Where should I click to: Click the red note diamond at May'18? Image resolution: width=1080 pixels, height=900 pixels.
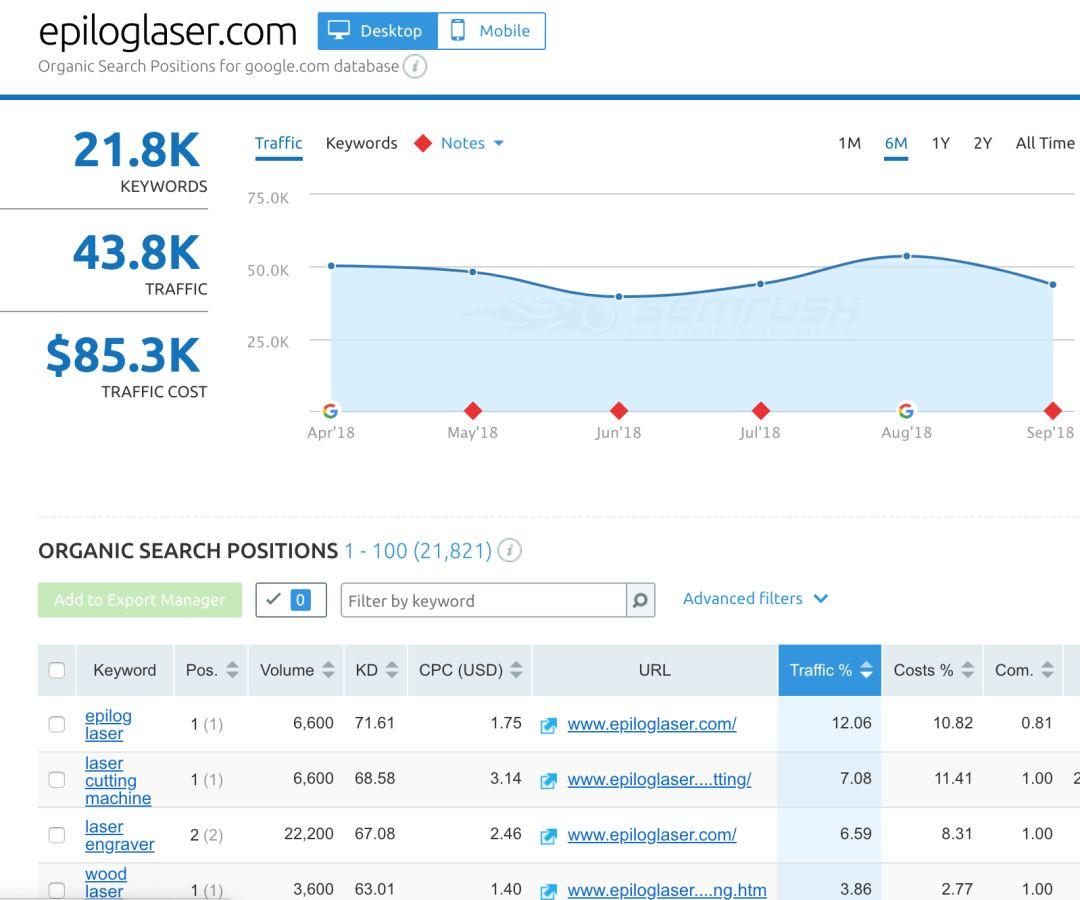[472, 411]
